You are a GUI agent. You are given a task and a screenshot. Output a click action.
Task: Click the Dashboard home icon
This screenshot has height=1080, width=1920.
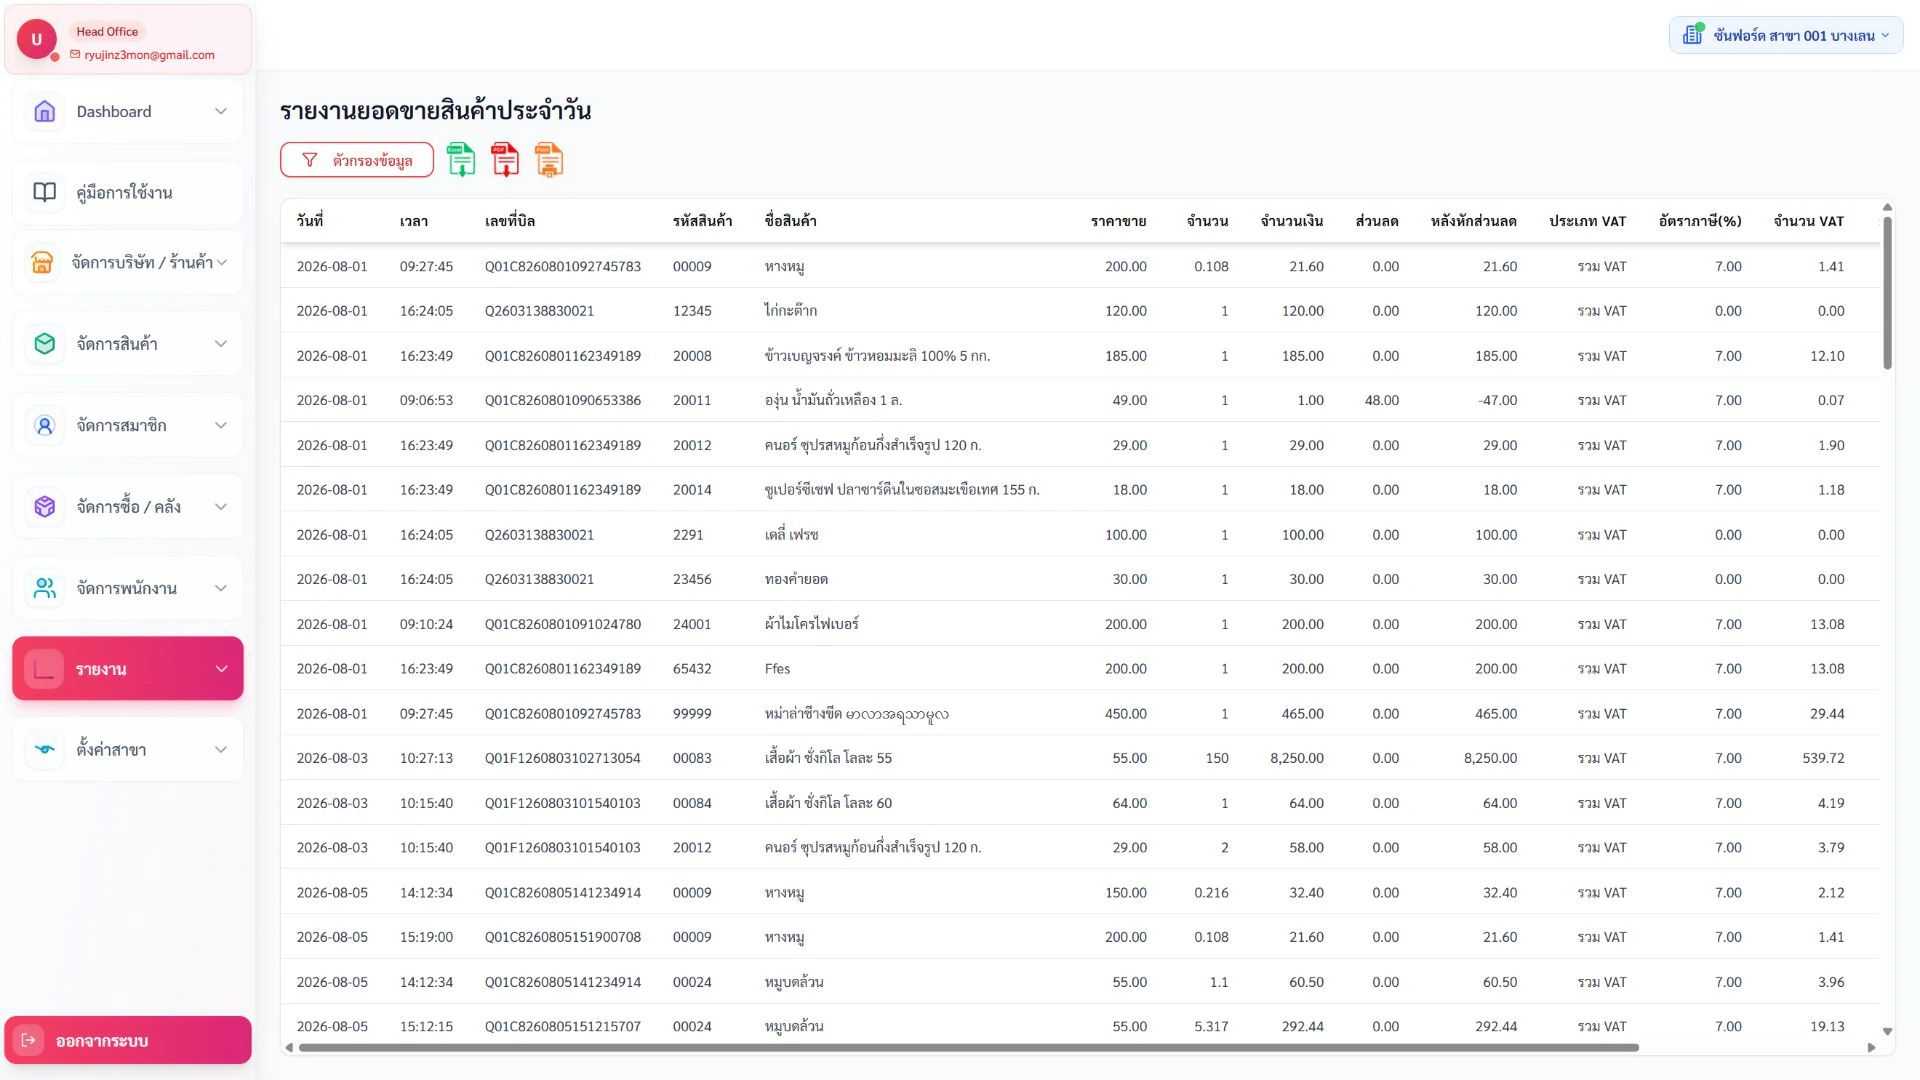45,111
